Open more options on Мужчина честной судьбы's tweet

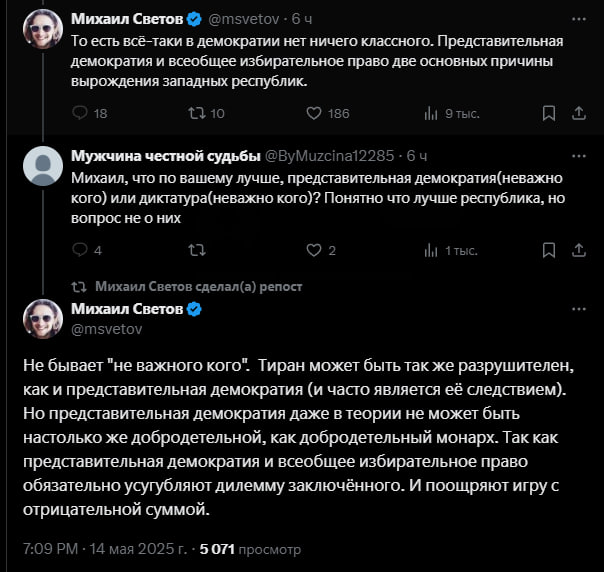click(579, 155)
